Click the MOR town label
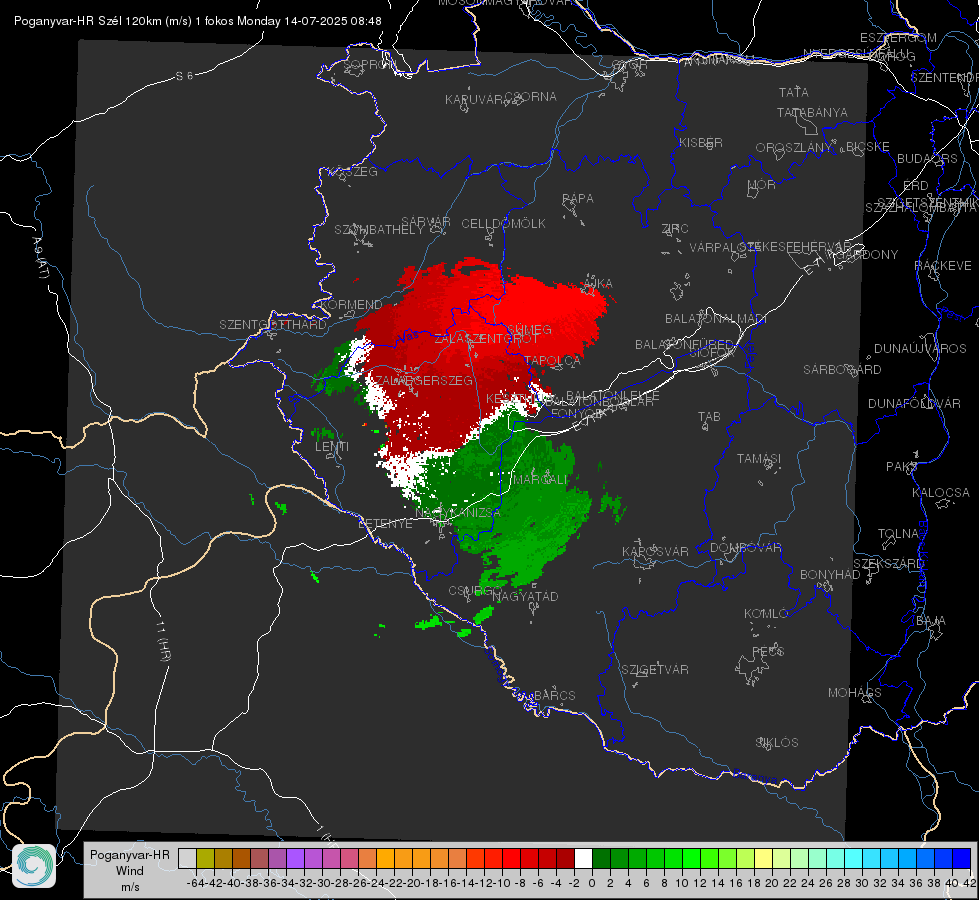 click(x=762, y=184)
